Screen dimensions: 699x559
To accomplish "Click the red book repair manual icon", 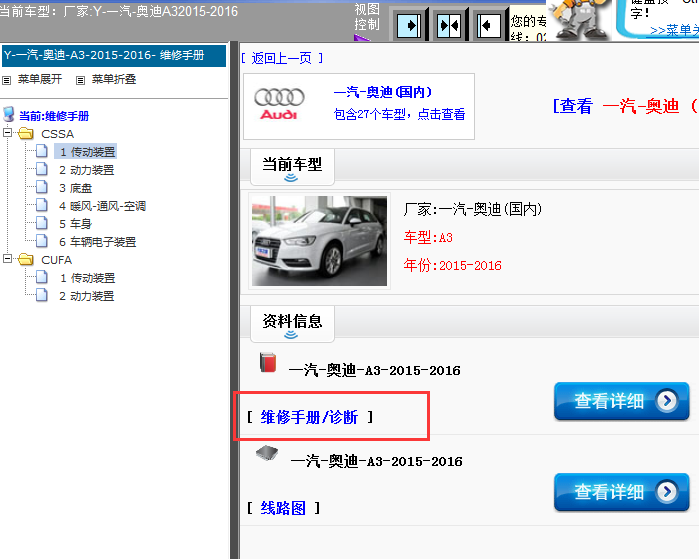I will [268, 362].
